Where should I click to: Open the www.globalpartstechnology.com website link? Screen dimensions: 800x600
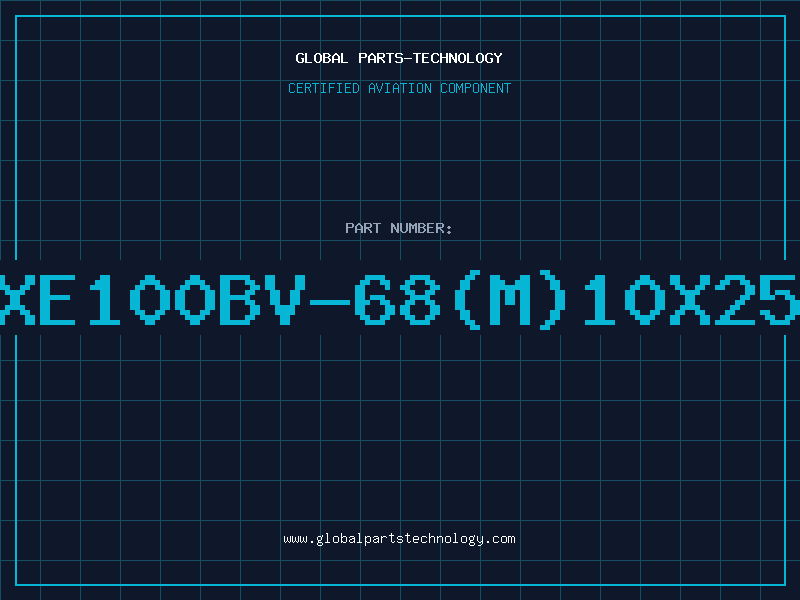tap(399, 539)
